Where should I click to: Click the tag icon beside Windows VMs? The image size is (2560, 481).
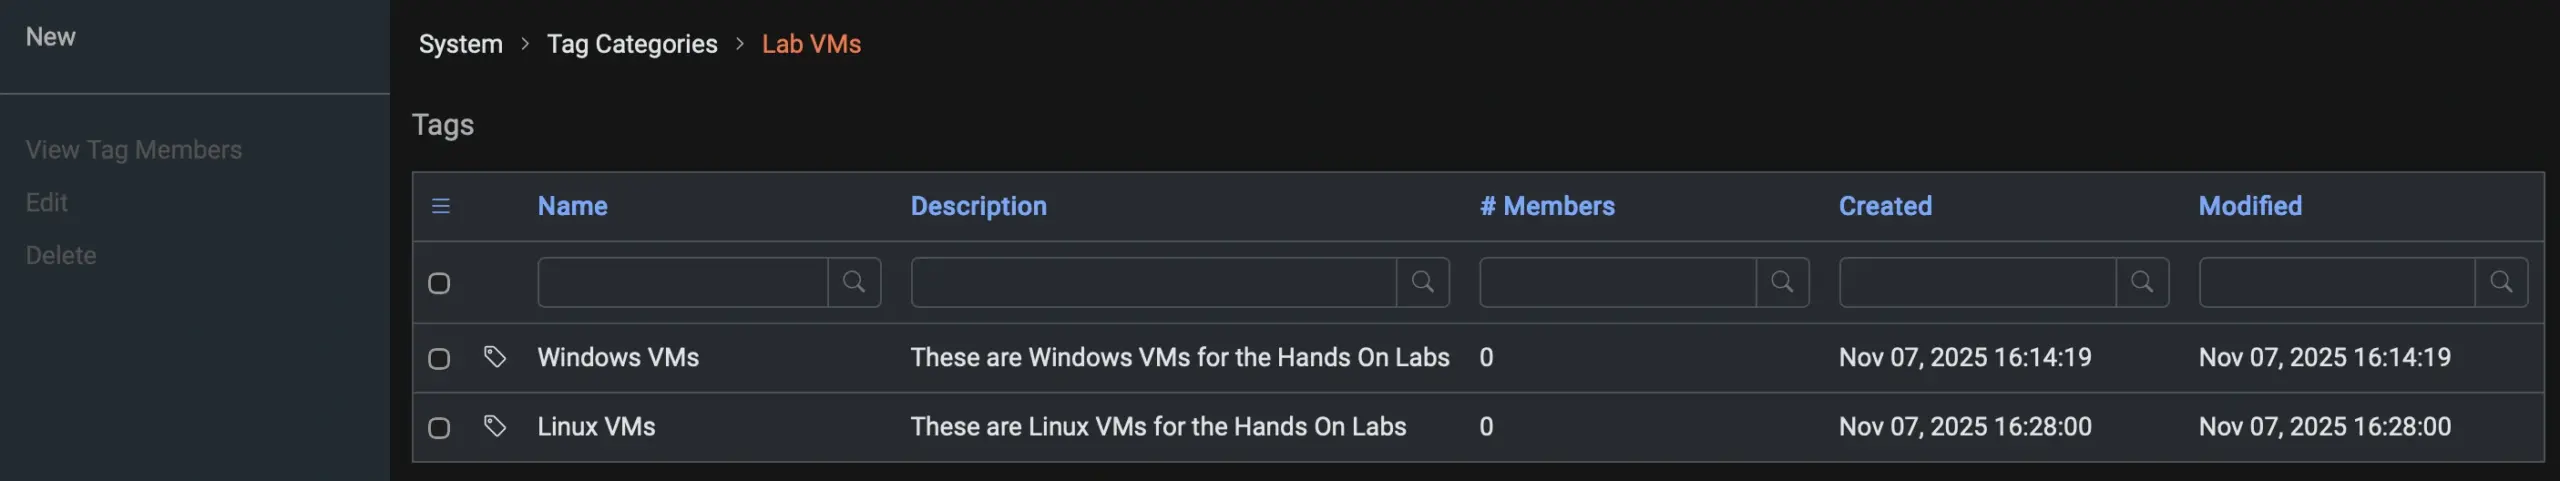click(x=495, y=357)
